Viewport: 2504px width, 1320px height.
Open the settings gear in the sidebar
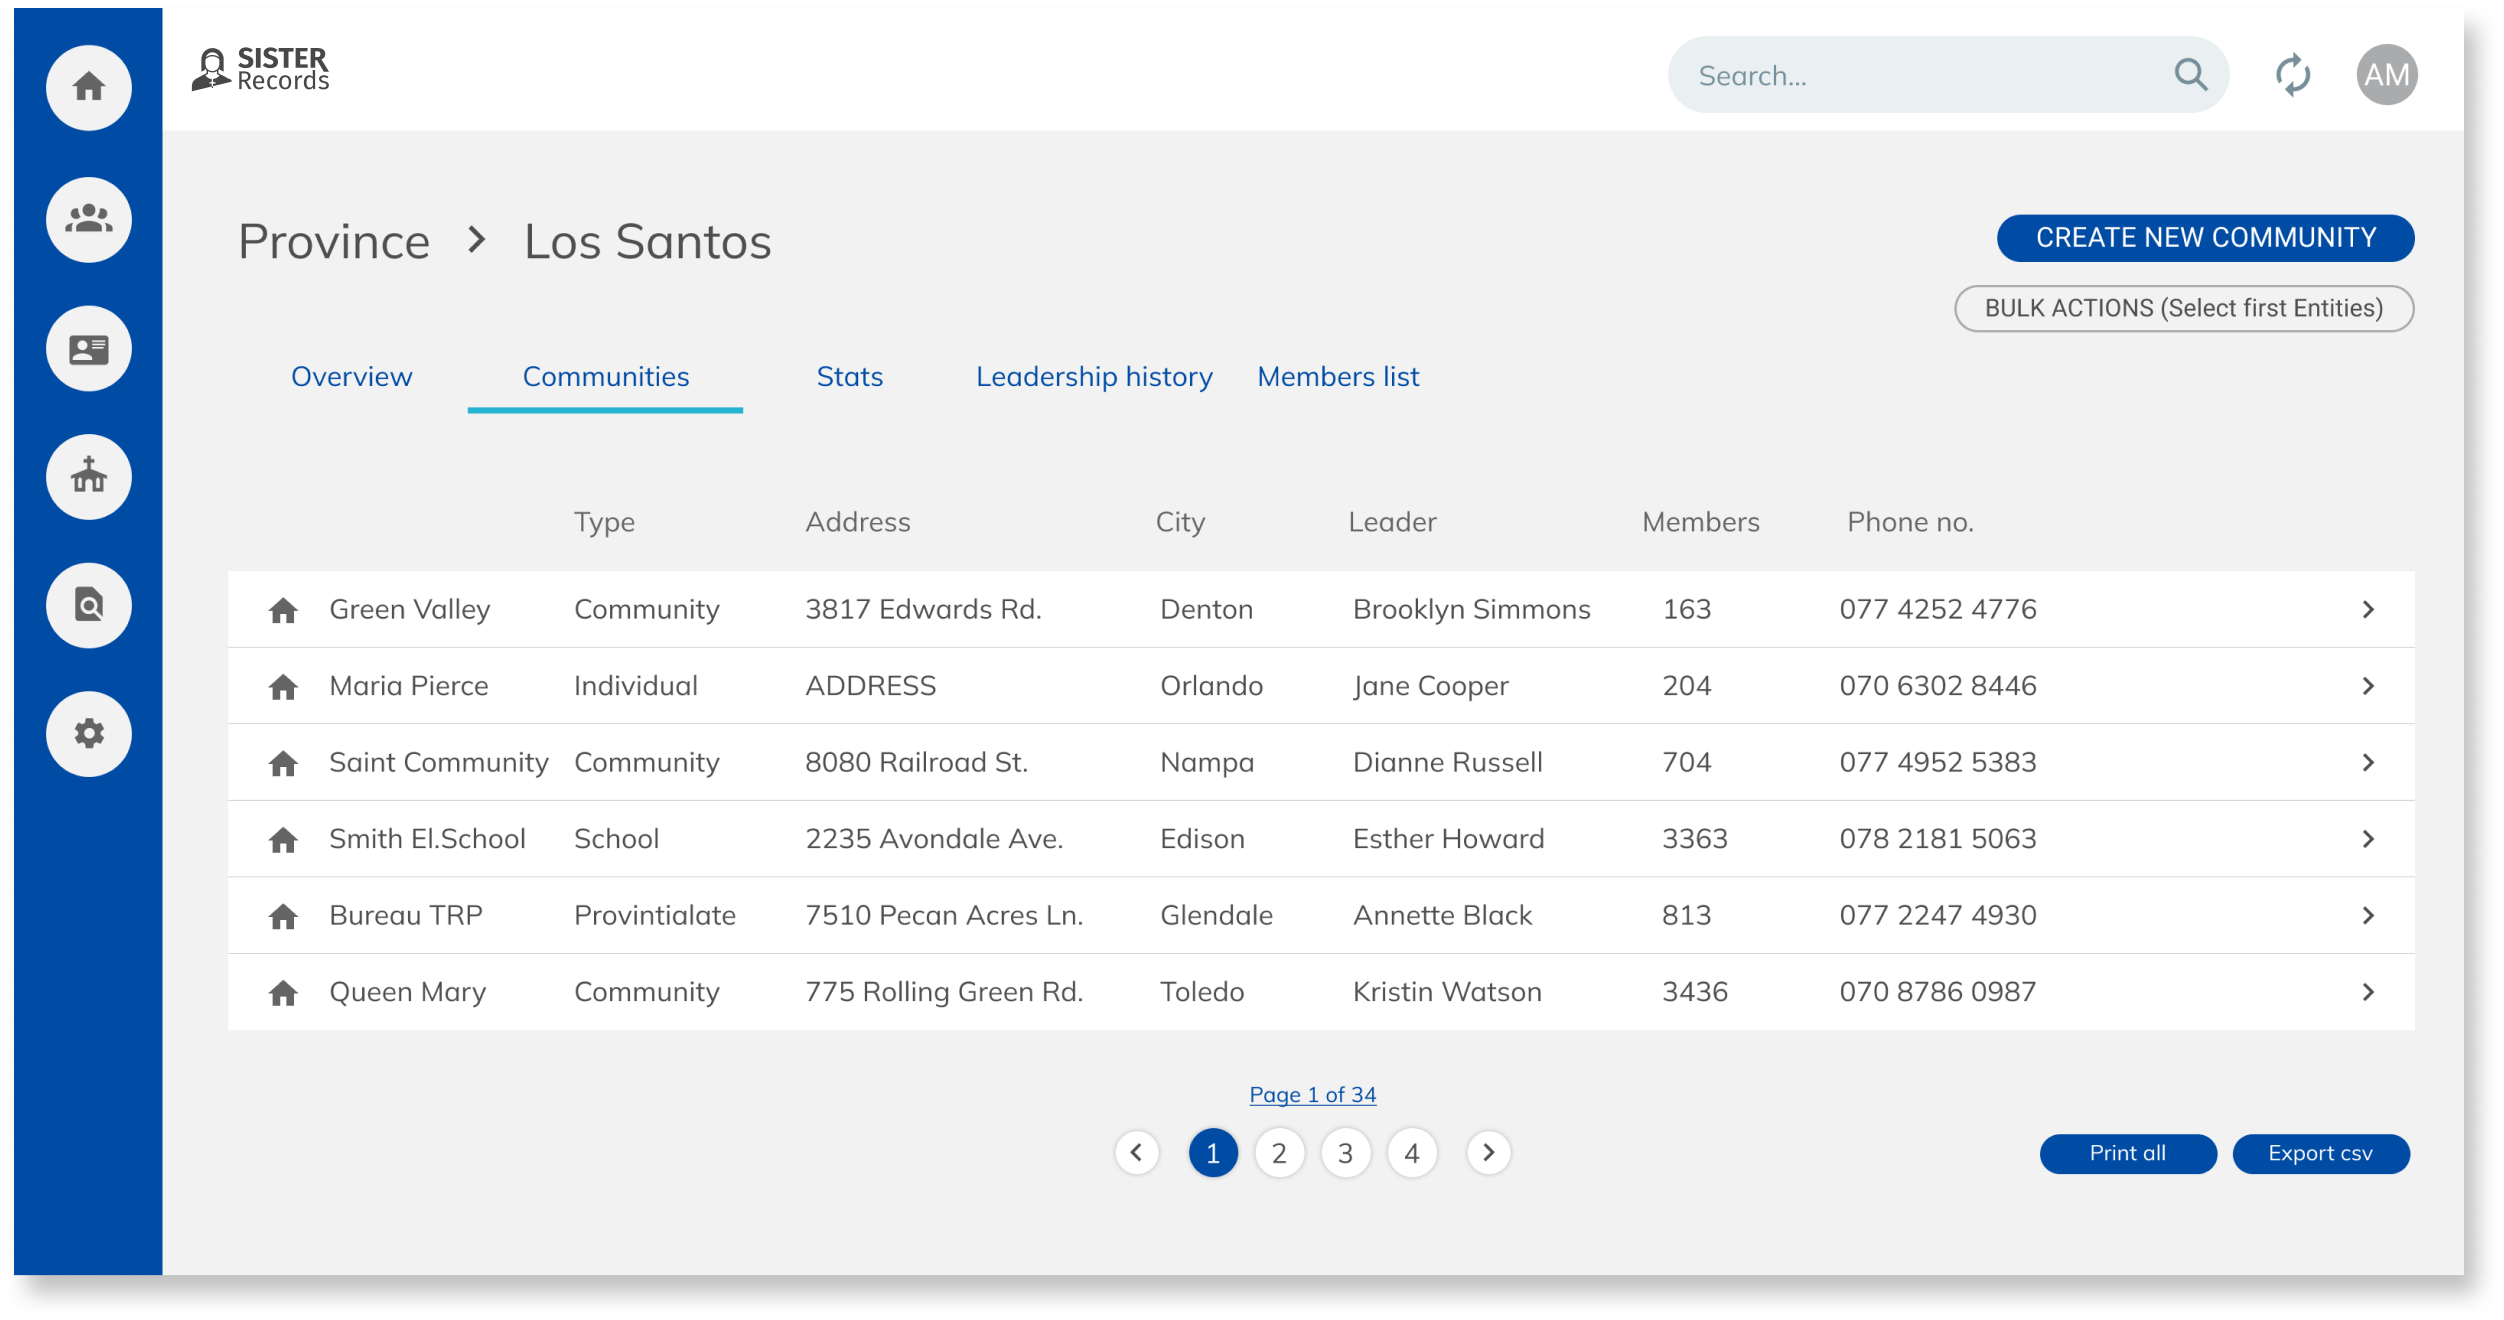pos(88,734)
